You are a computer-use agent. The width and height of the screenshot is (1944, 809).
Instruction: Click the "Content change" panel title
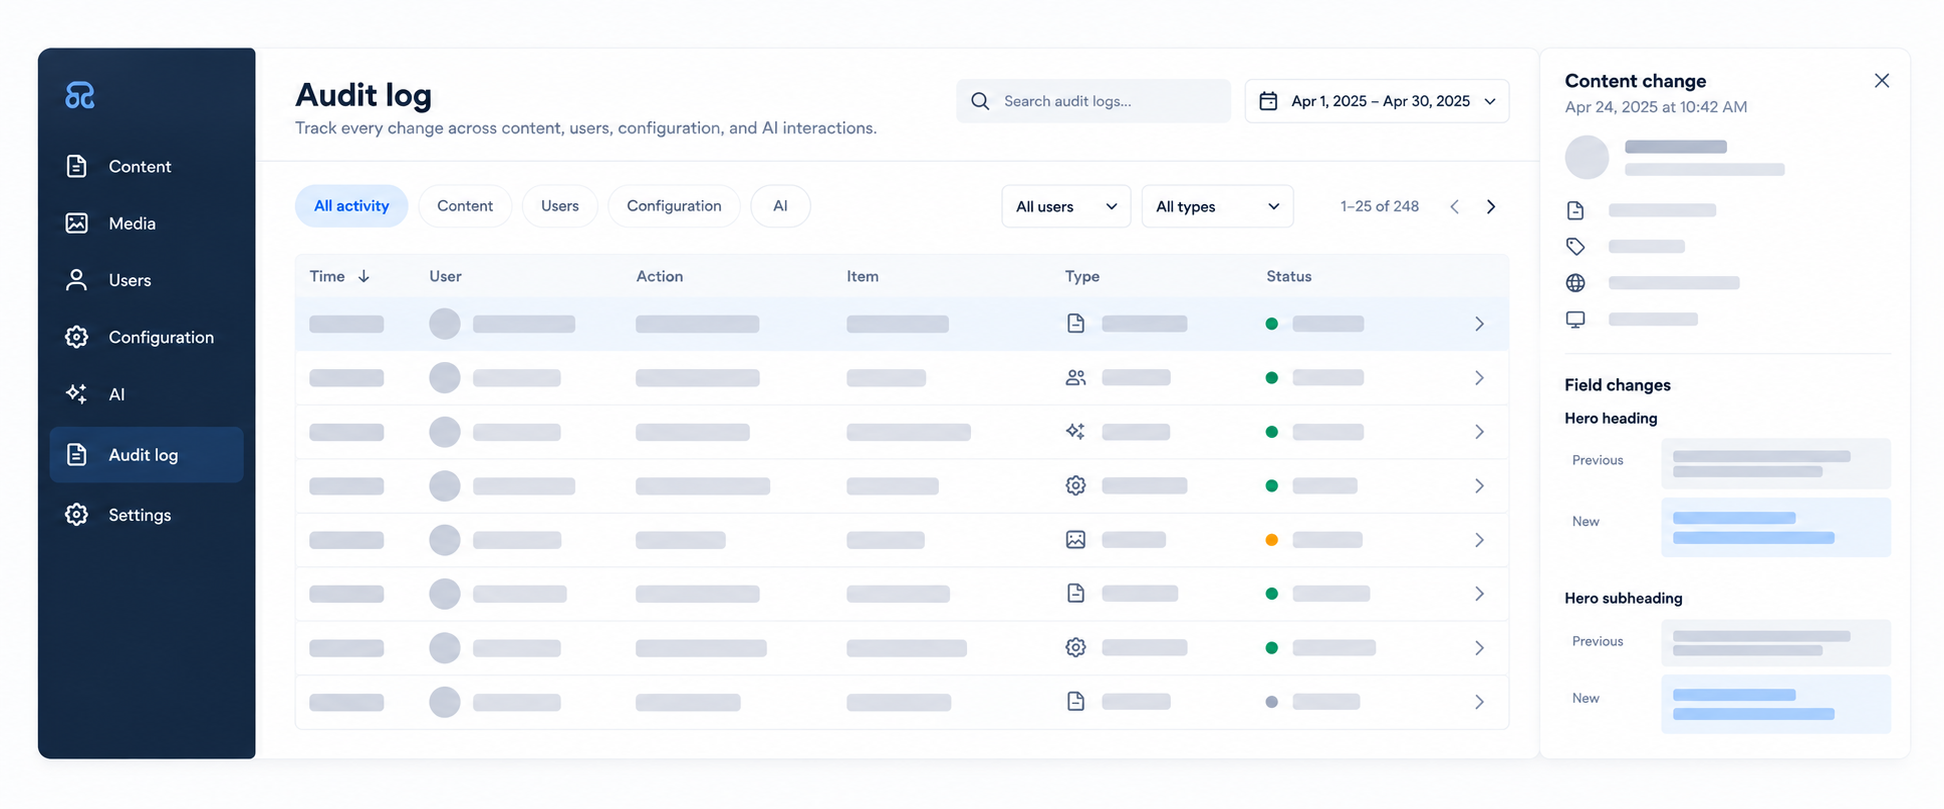pos(1635,81)
